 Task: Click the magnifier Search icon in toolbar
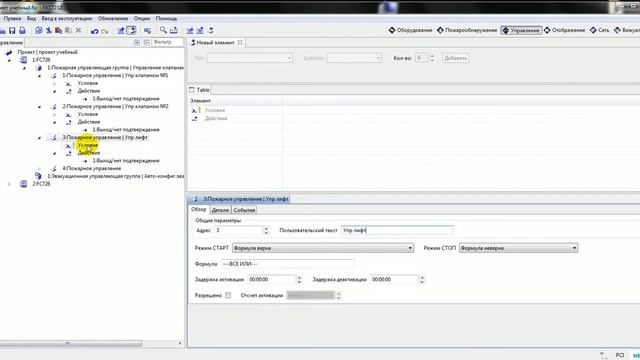pos(163,30)
